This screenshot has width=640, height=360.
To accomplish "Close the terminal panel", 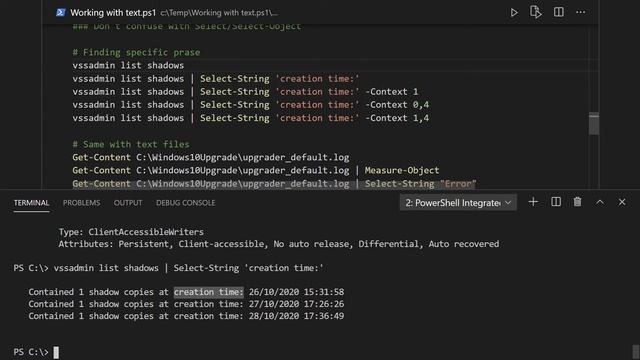I will [x=622, y=202].
